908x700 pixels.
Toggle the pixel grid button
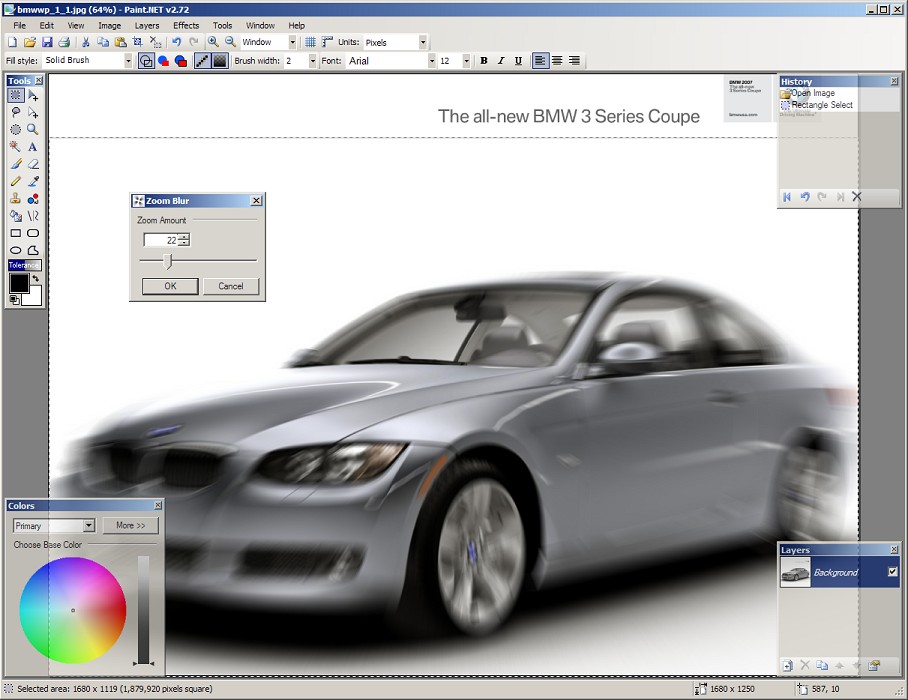[x=310, y=42]
